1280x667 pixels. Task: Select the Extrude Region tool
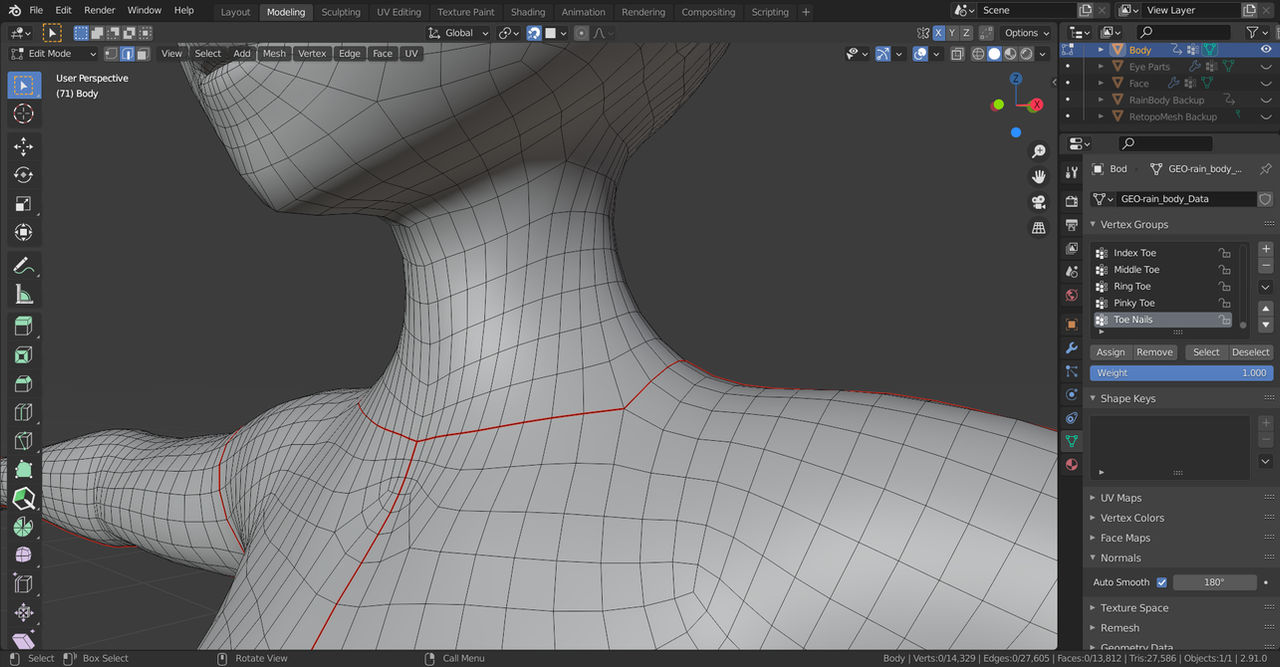tap(23, 326)
